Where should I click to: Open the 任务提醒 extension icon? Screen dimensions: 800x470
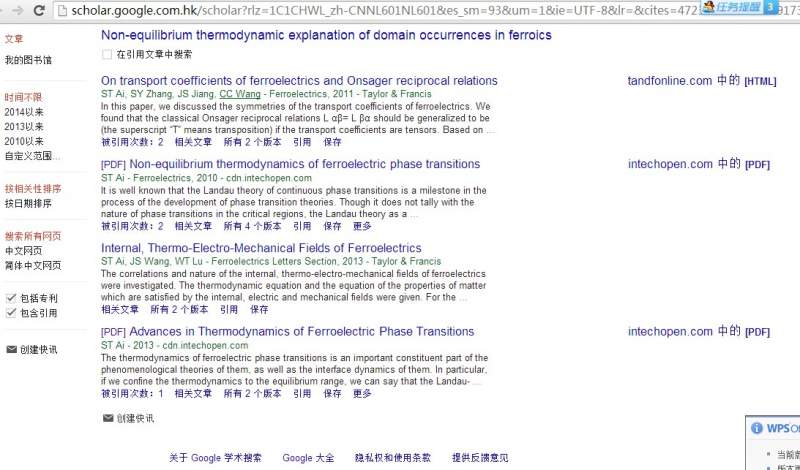[x=740, y=7]
